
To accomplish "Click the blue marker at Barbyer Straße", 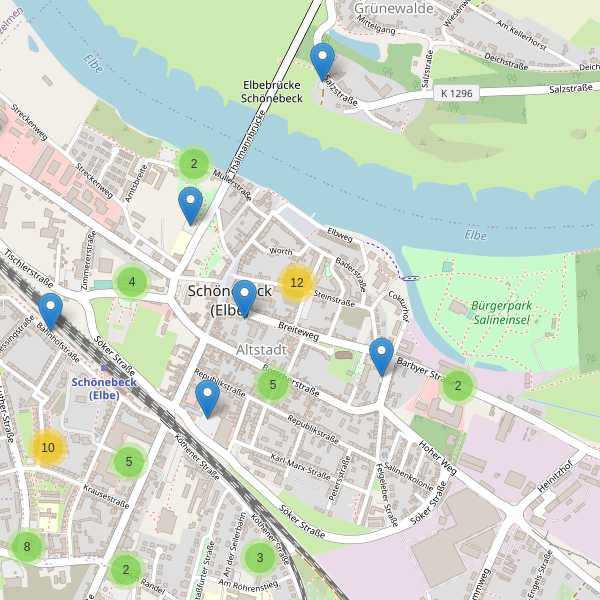I will tap(382, 357).
